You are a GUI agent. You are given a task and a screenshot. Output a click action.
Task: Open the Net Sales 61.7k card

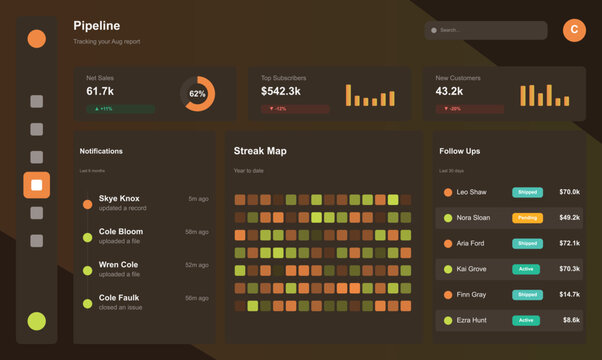point(155,94)
